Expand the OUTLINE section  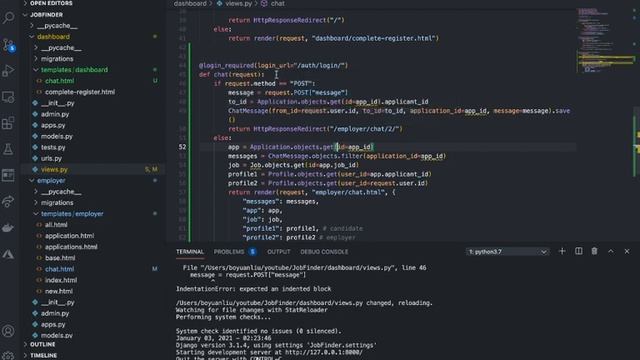click(x=42, y=344)
